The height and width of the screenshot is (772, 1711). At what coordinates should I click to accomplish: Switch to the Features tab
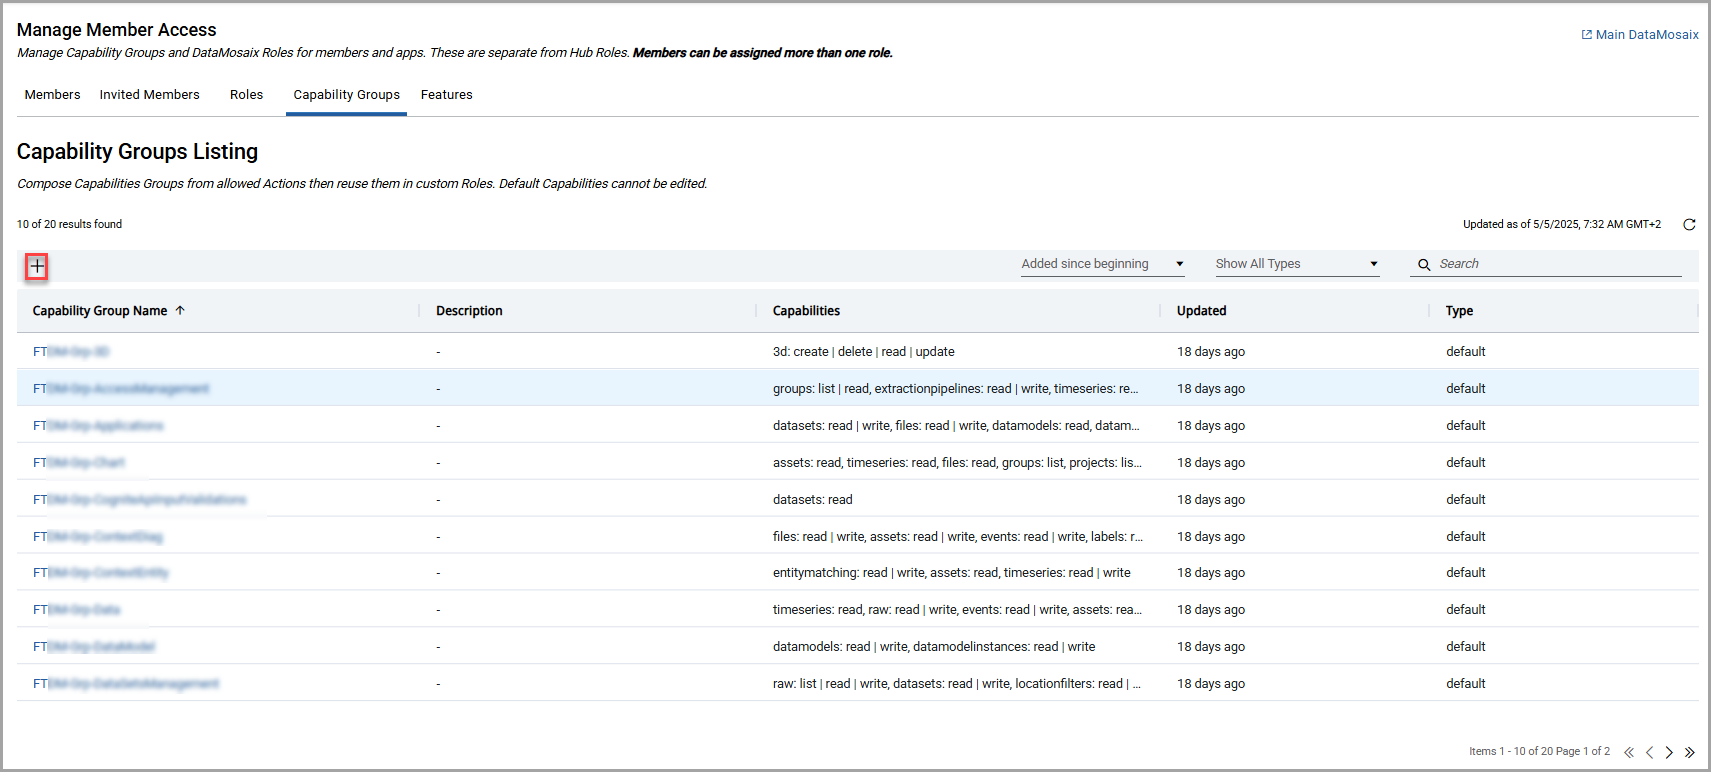click(x=446, y=95)
